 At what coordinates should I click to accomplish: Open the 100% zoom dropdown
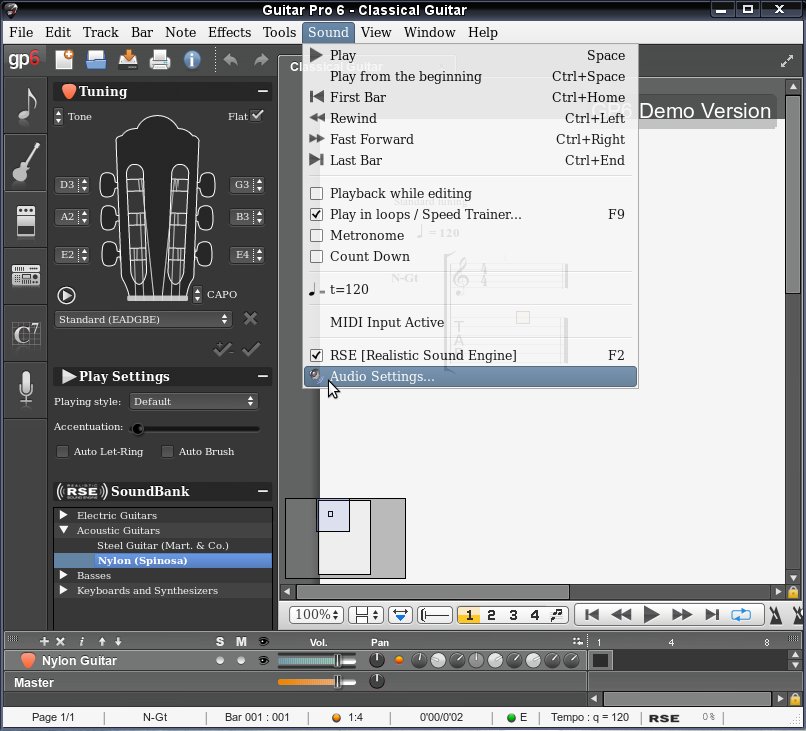(x=316, y=615)
